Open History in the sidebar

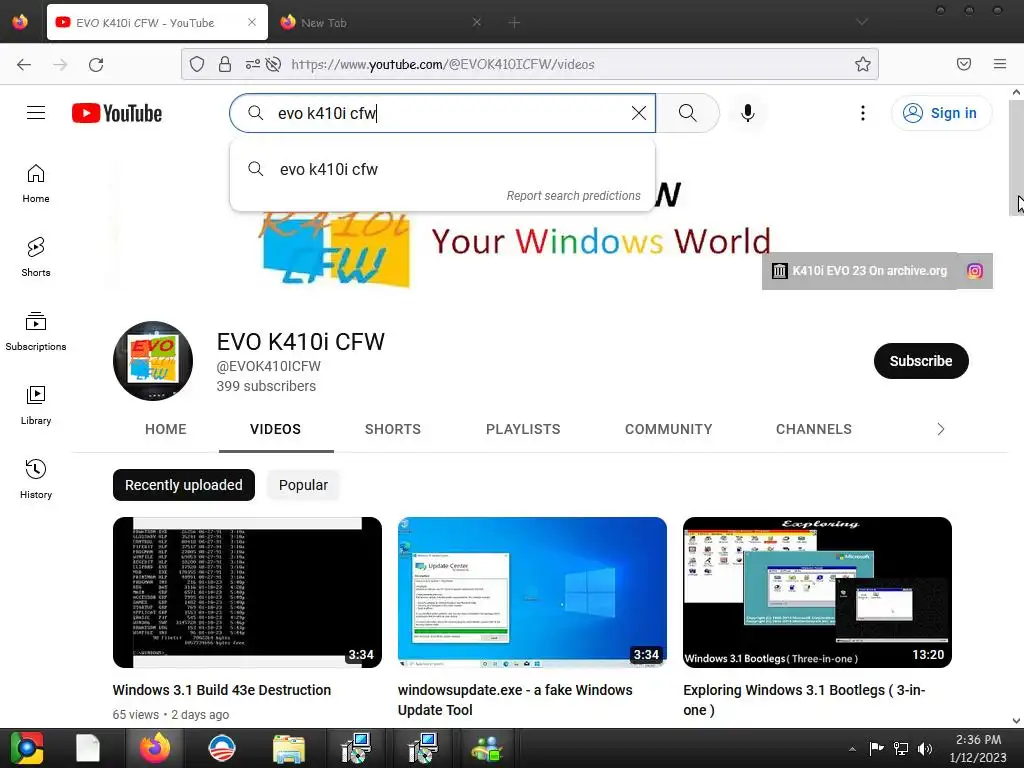click(36, 479)
